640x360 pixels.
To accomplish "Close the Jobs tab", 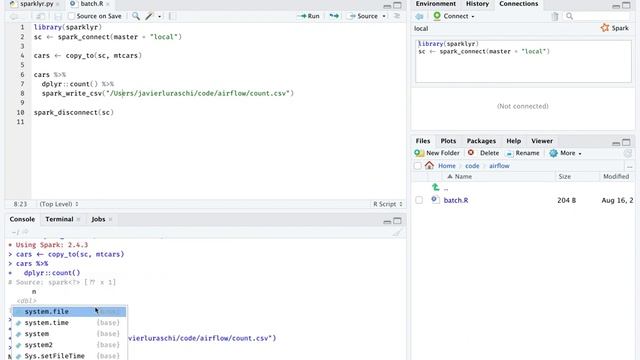I will (111, 220).
